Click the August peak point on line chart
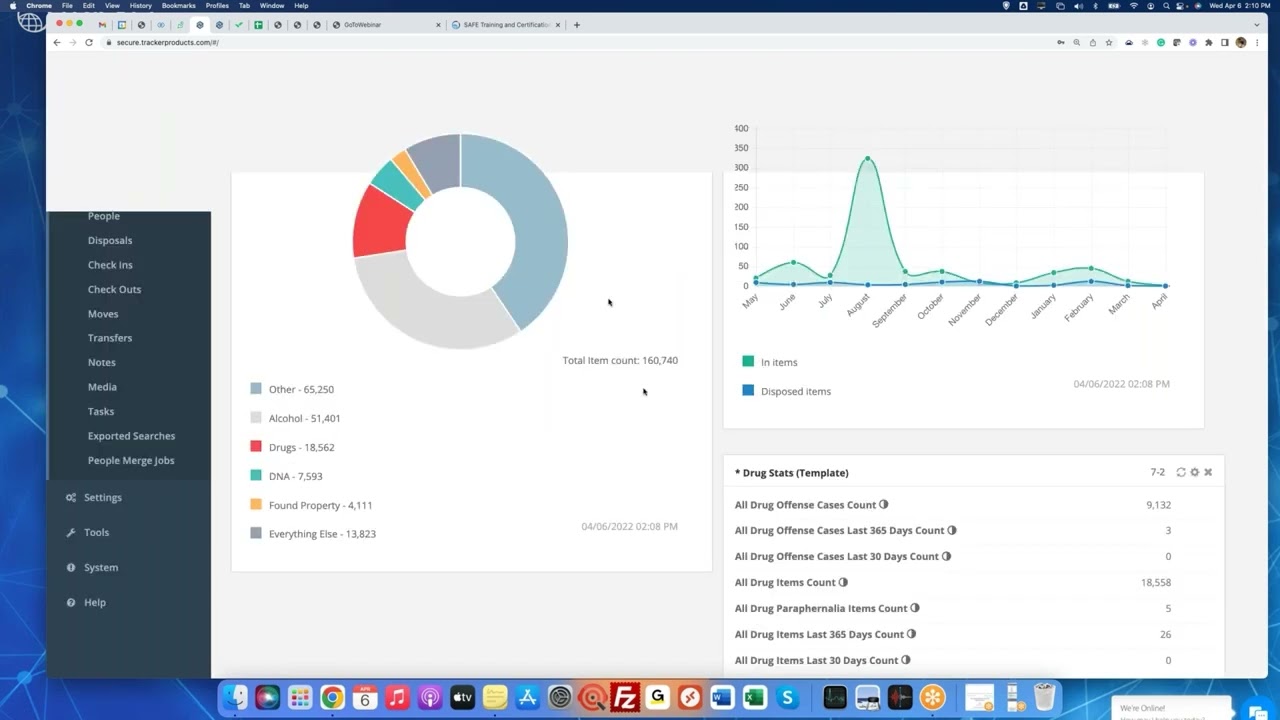 coord(867,158)
